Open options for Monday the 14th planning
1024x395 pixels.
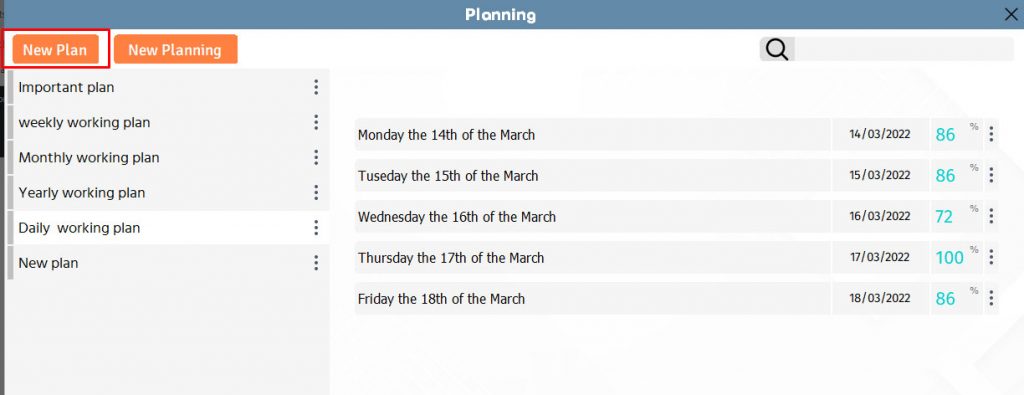[x=991, y=134]
